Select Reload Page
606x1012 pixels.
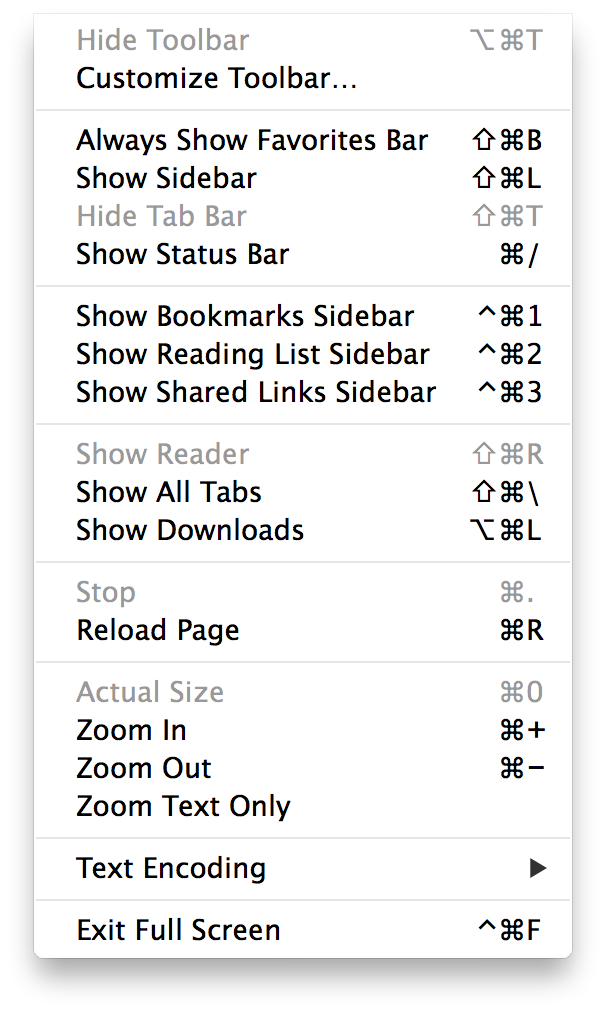(x=158, y=630)
